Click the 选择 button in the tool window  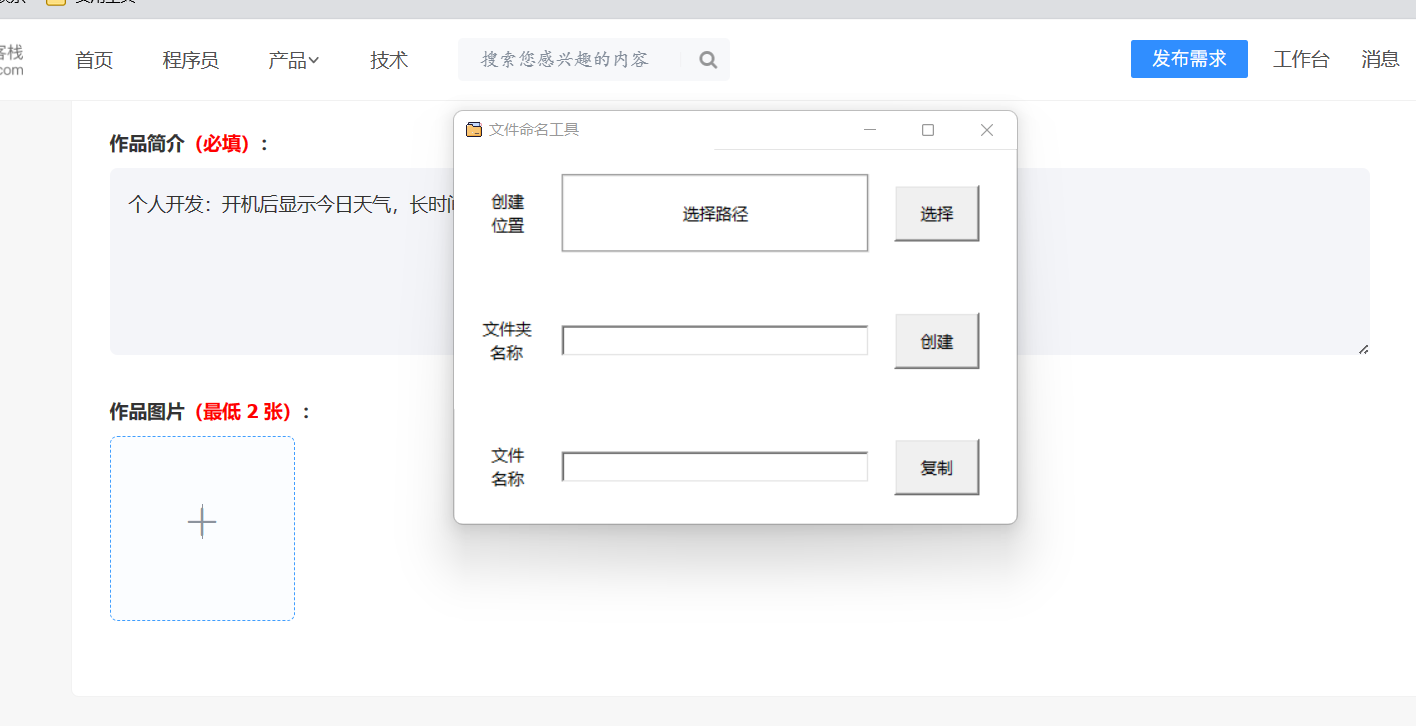(937, 213)
